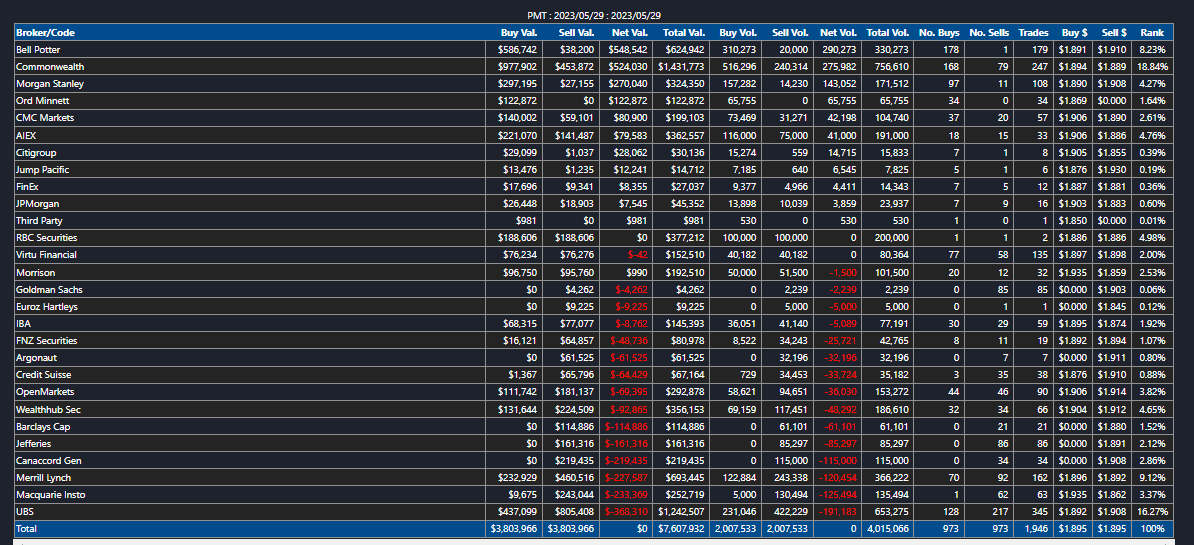This screenshot has width=1194, height=545.
Task: Sort by the Rank column header
Action: pos(1151,33)
